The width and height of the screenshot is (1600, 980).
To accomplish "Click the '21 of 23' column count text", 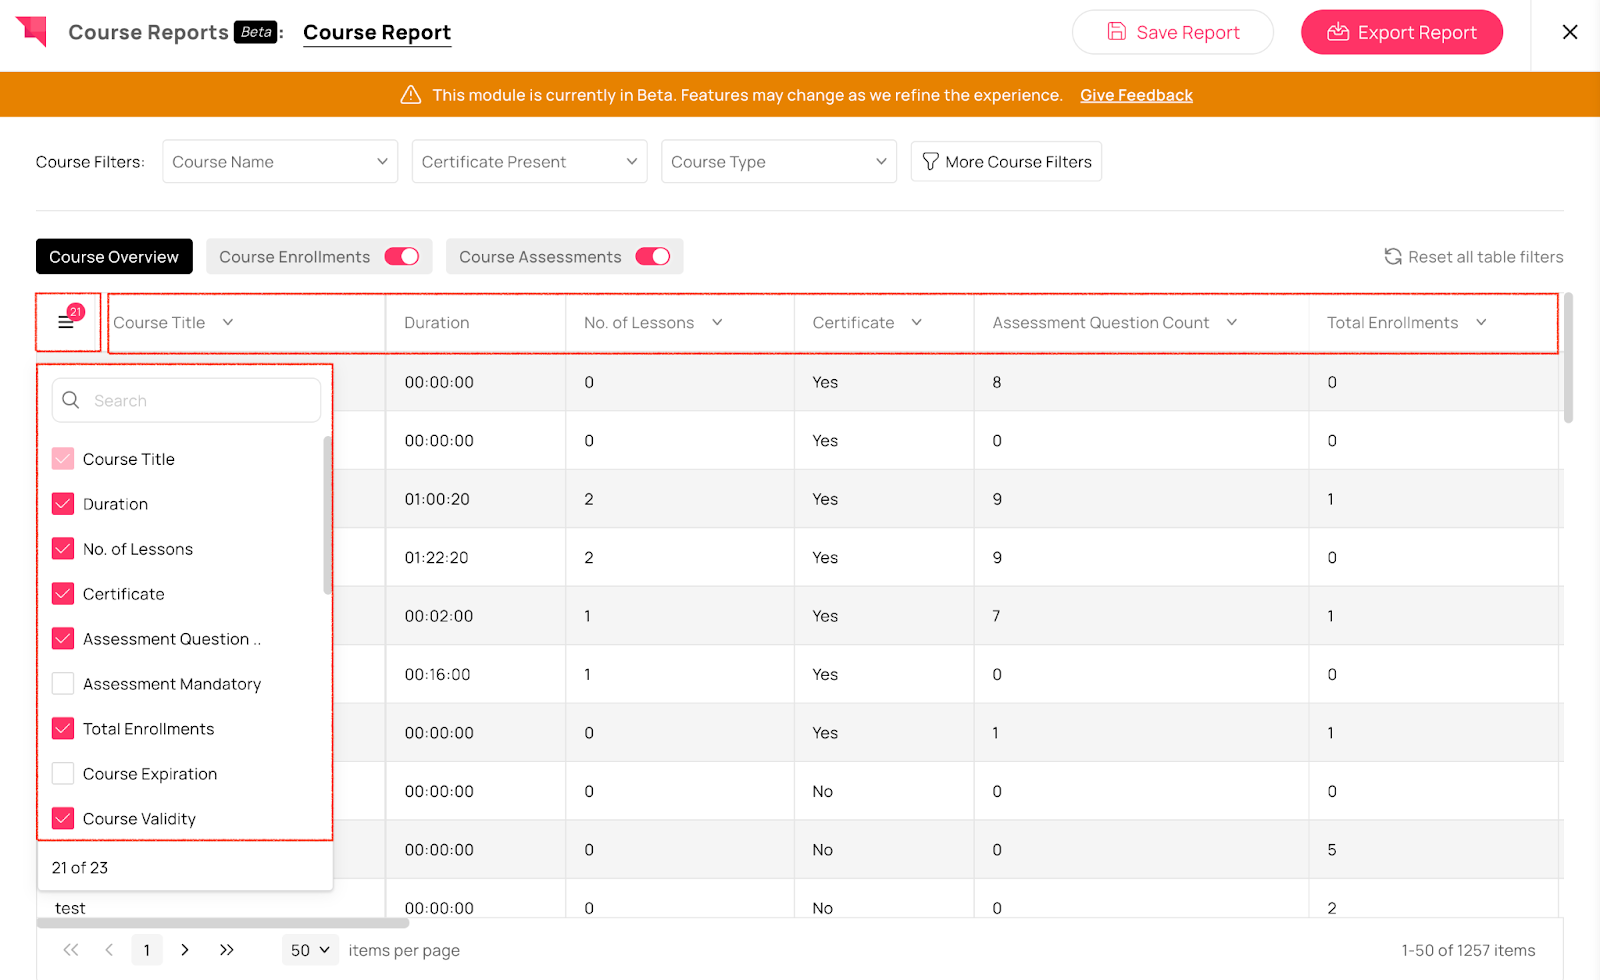I will point(80,868).
